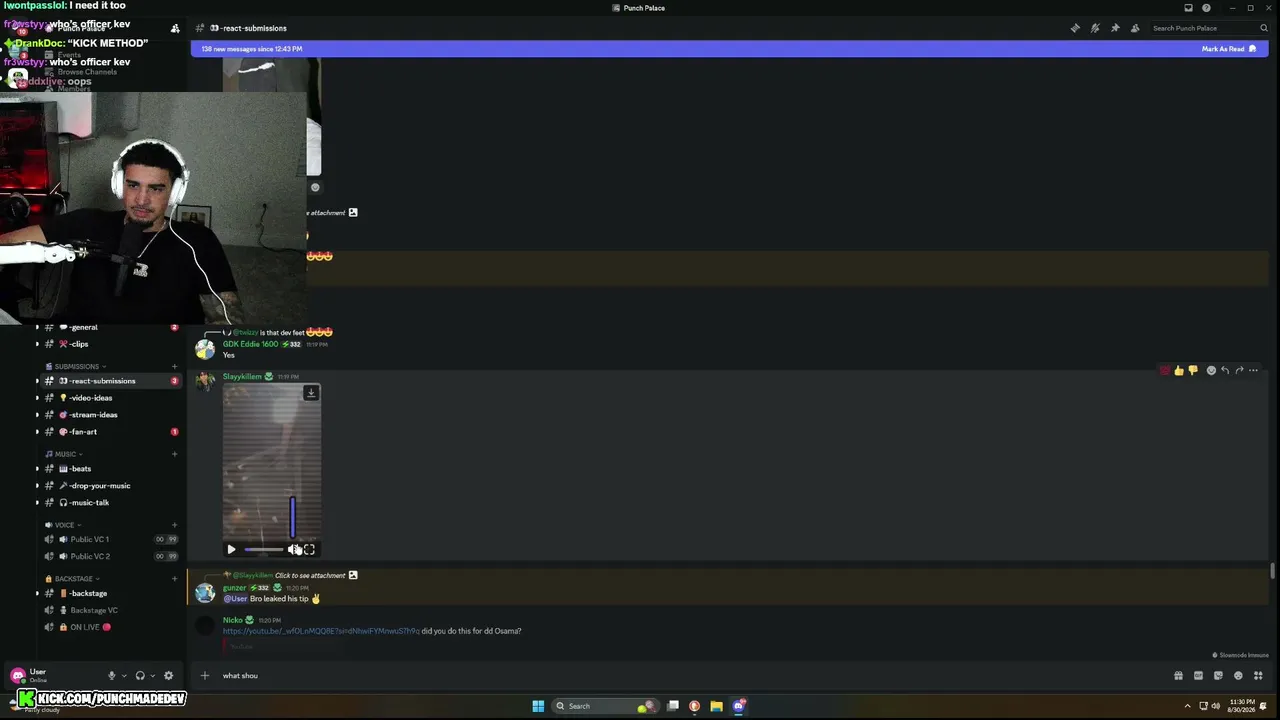Open the -stream-ideas channel
Screen dimensions: 1280x720
[110, 415]
